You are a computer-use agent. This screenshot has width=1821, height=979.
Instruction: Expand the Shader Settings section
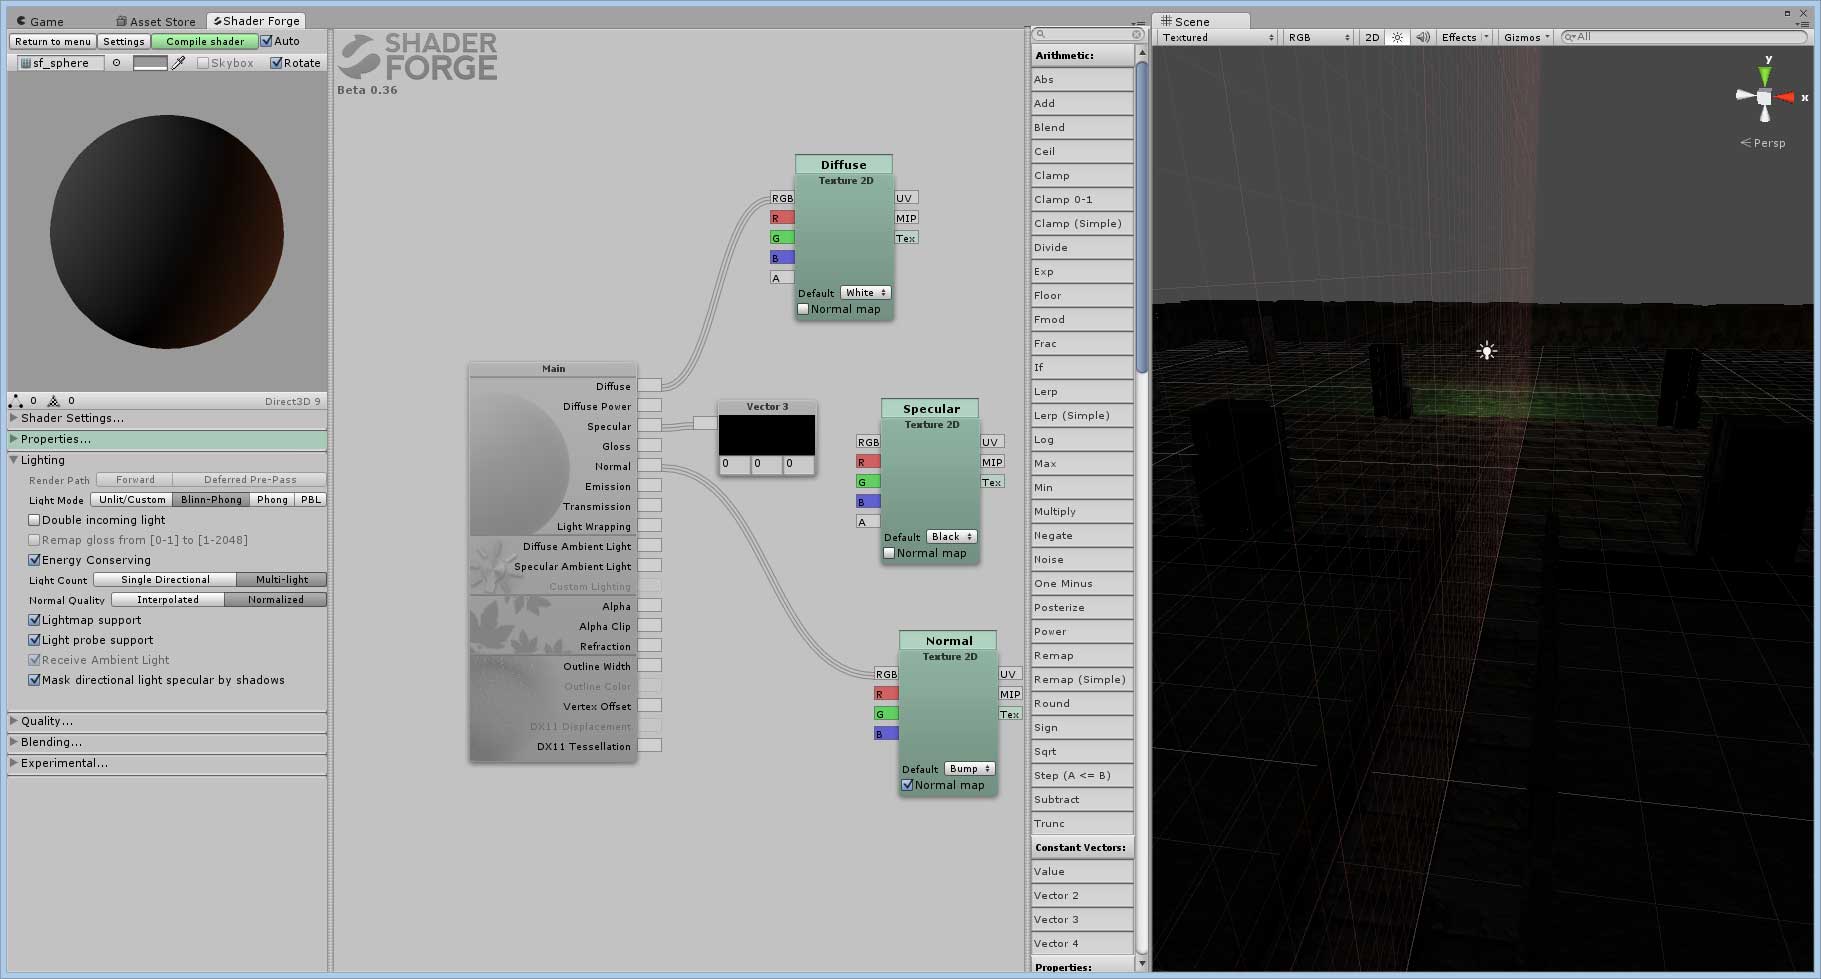point(167,418)
